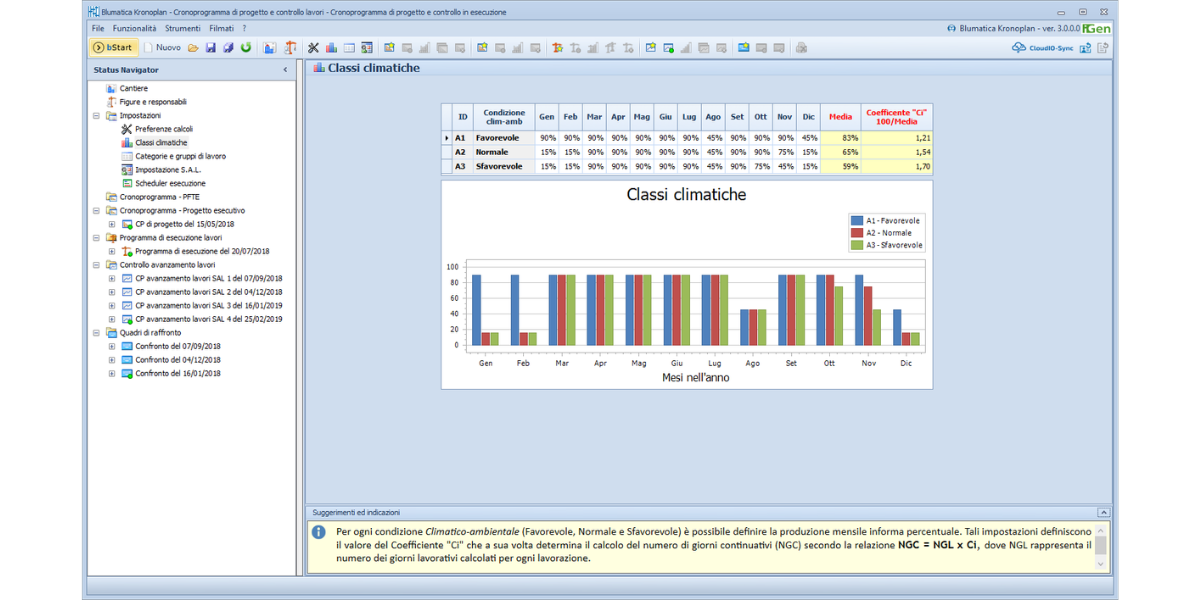This screenshot has width=1200, height=600.
Task: Select Categorie e gruppi di lavoro
Action: click(180, 157)
